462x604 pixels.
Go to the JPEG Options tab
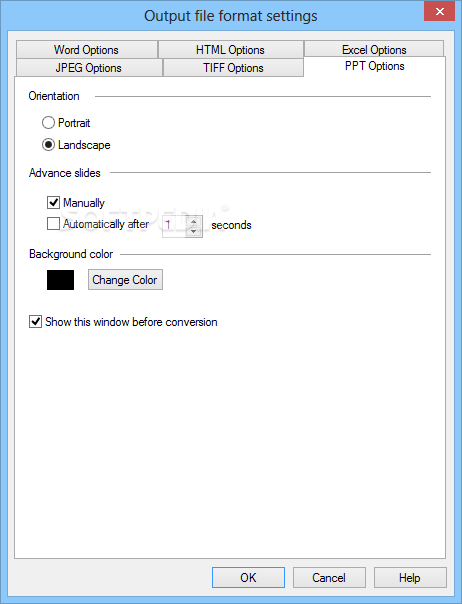tap(89, 68)
